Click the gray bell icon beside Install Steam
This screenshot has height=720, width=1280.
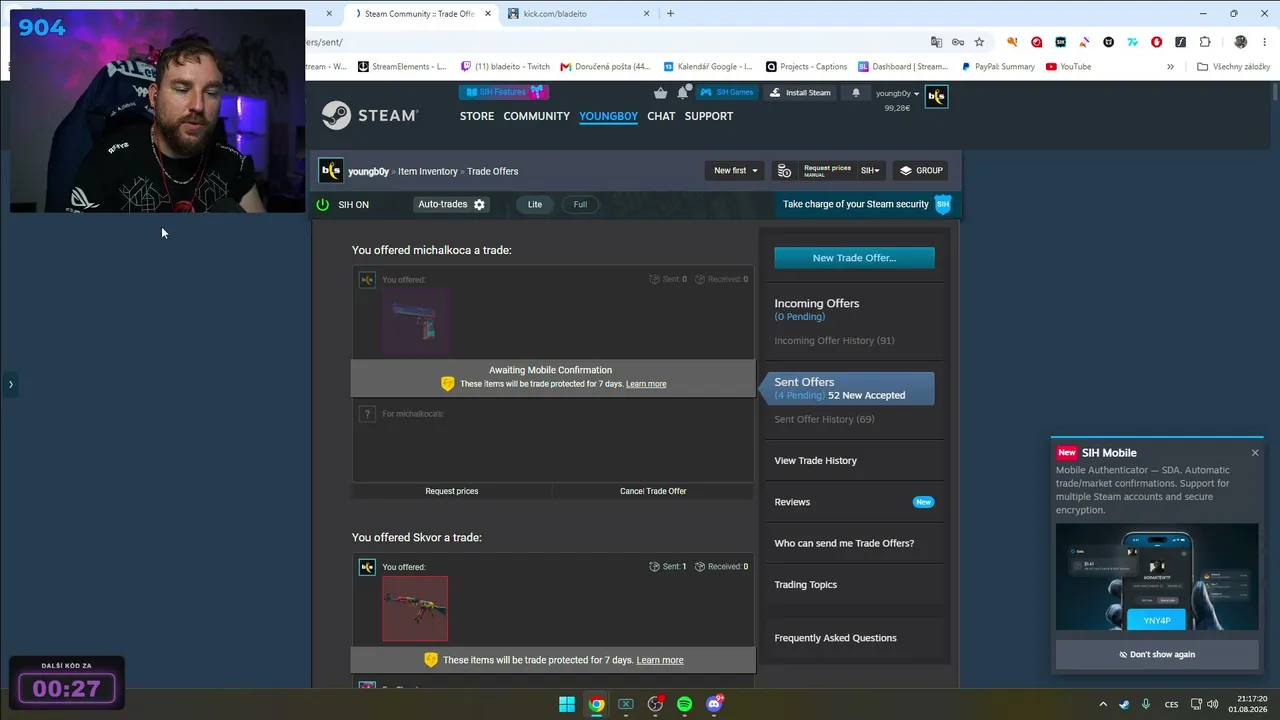point(855,93)
